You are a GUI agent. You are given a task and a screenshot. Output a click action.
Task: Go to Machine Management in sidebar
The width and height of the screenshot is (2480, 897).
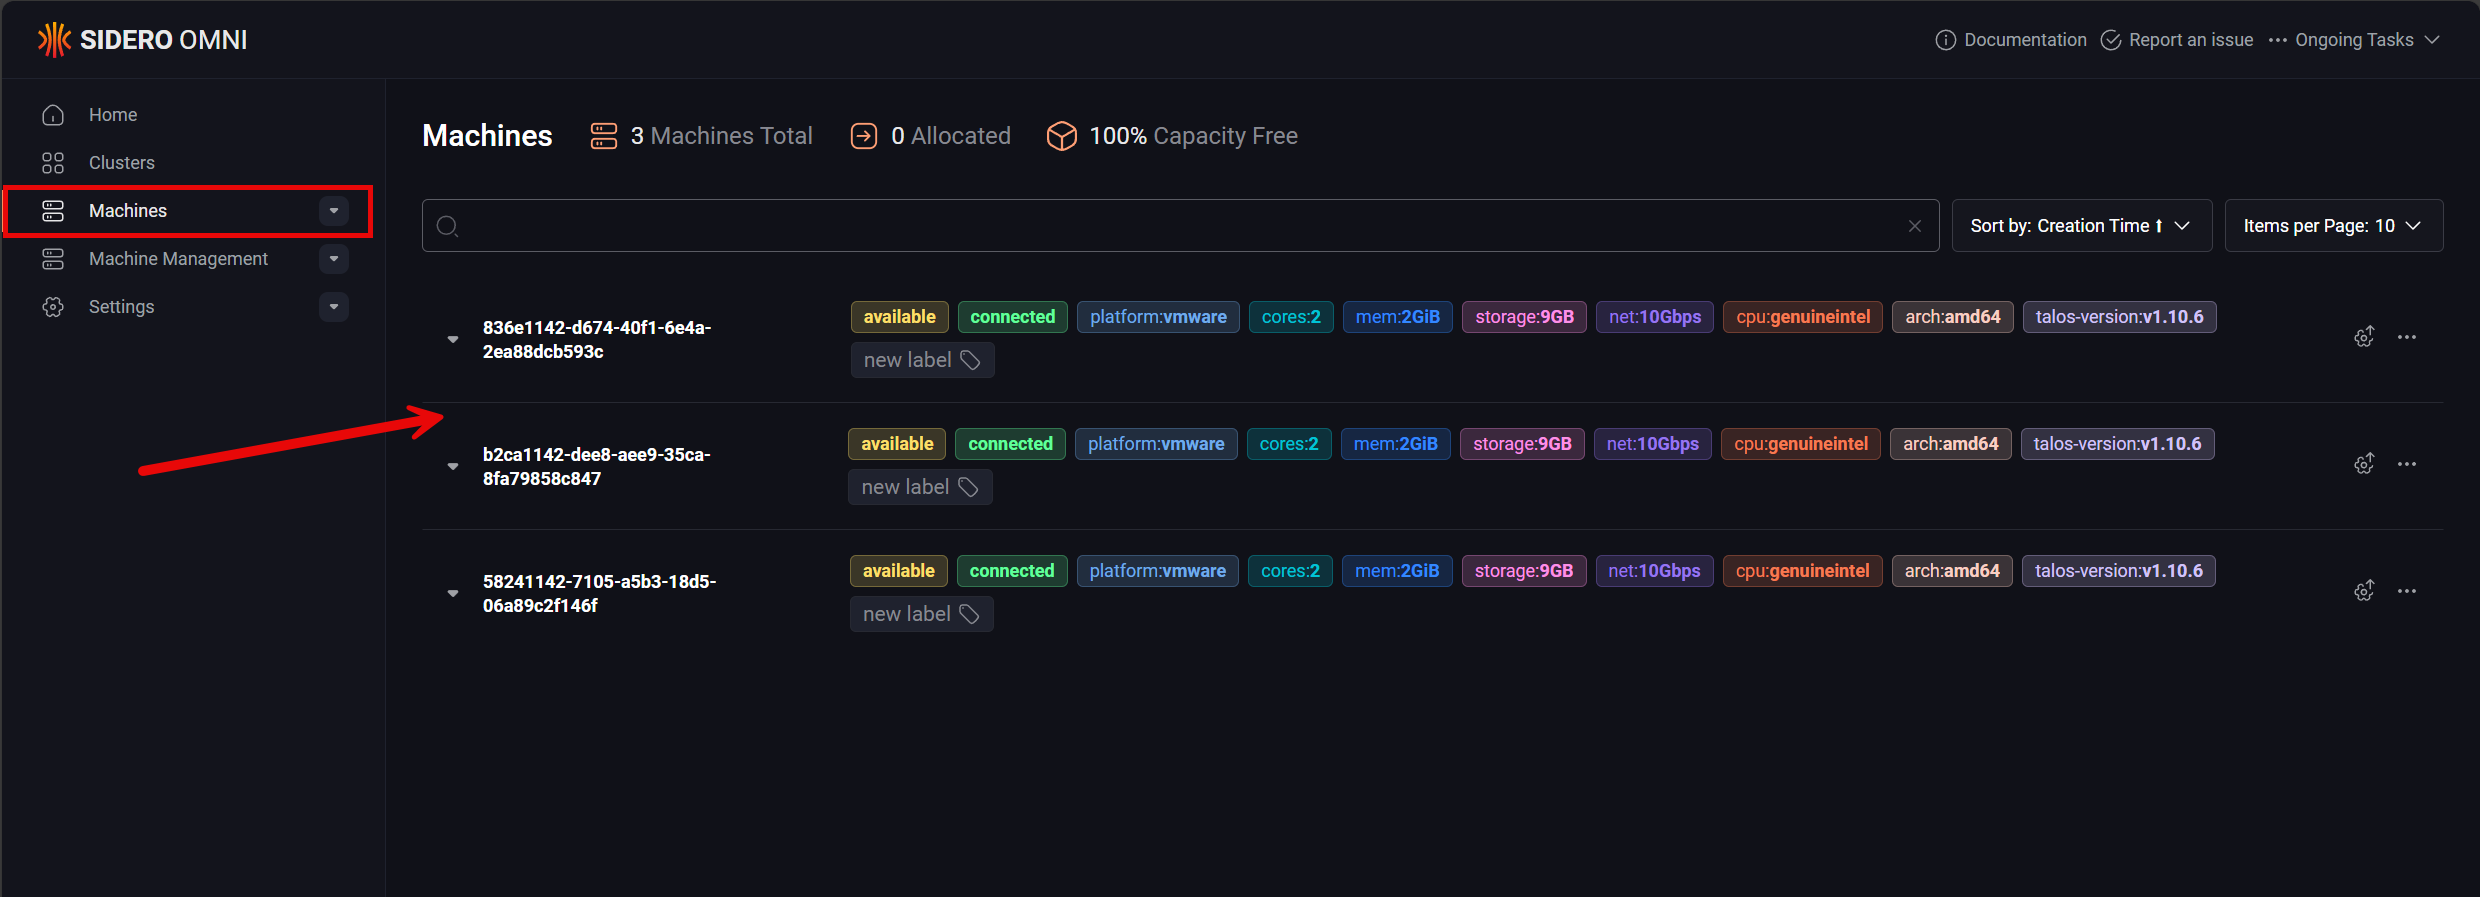[178, 259]
